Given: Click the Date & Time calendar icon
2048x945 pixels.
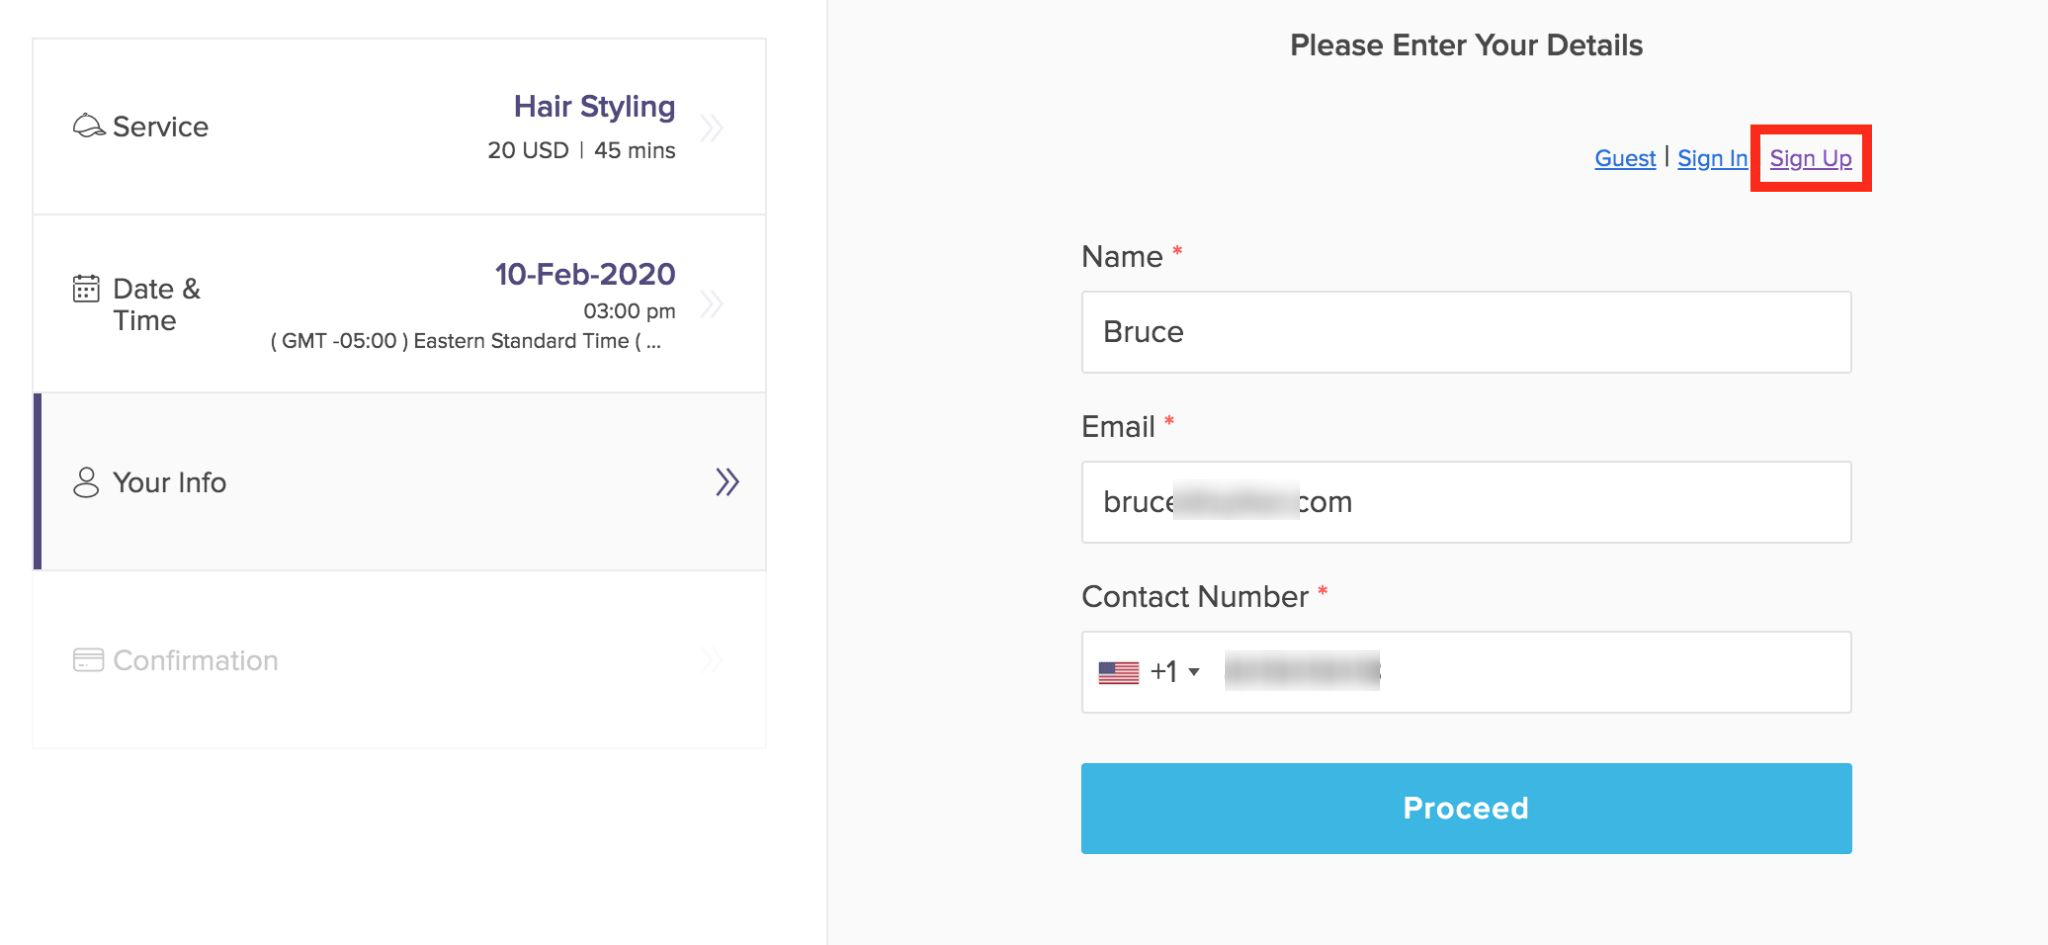Looking at the screenshot, I should (x=86, y=289).
